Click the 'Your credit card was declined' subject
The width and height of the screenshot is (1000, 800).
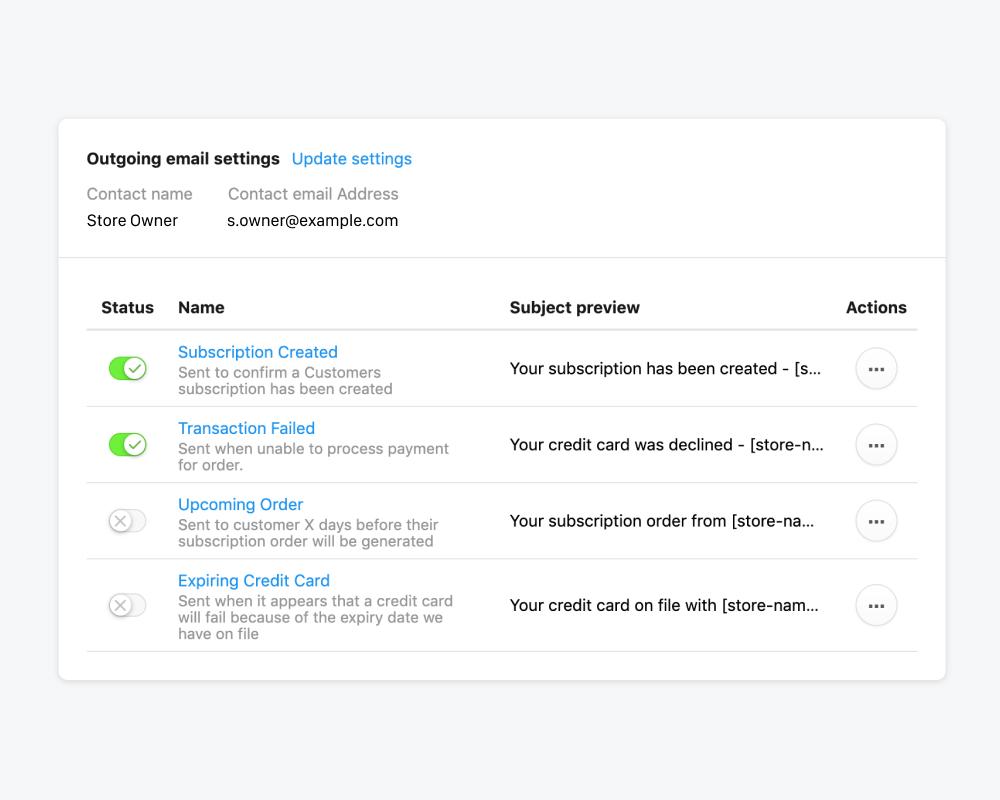click(666, 445)
